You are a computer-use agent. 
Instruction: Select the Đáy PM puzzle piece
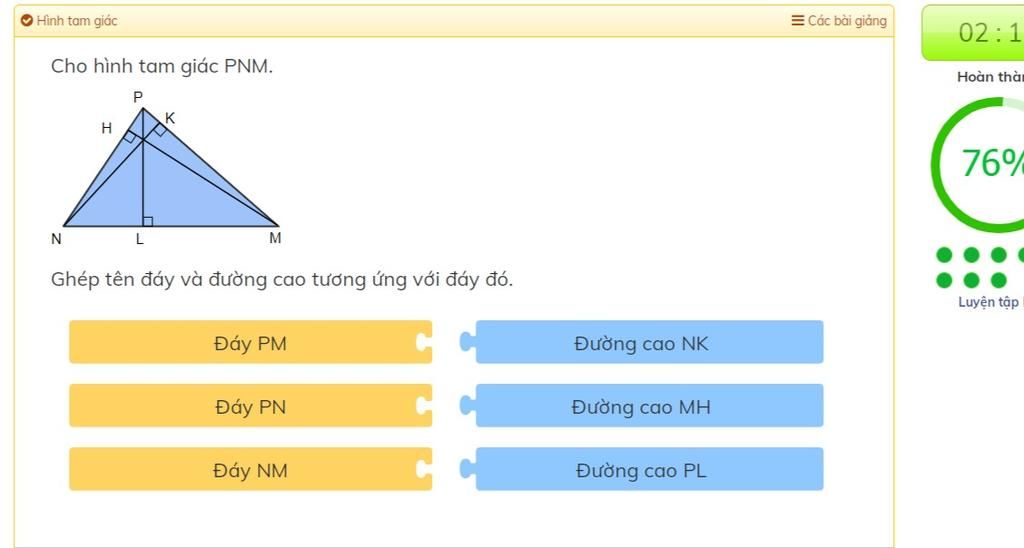pos(251,342)
